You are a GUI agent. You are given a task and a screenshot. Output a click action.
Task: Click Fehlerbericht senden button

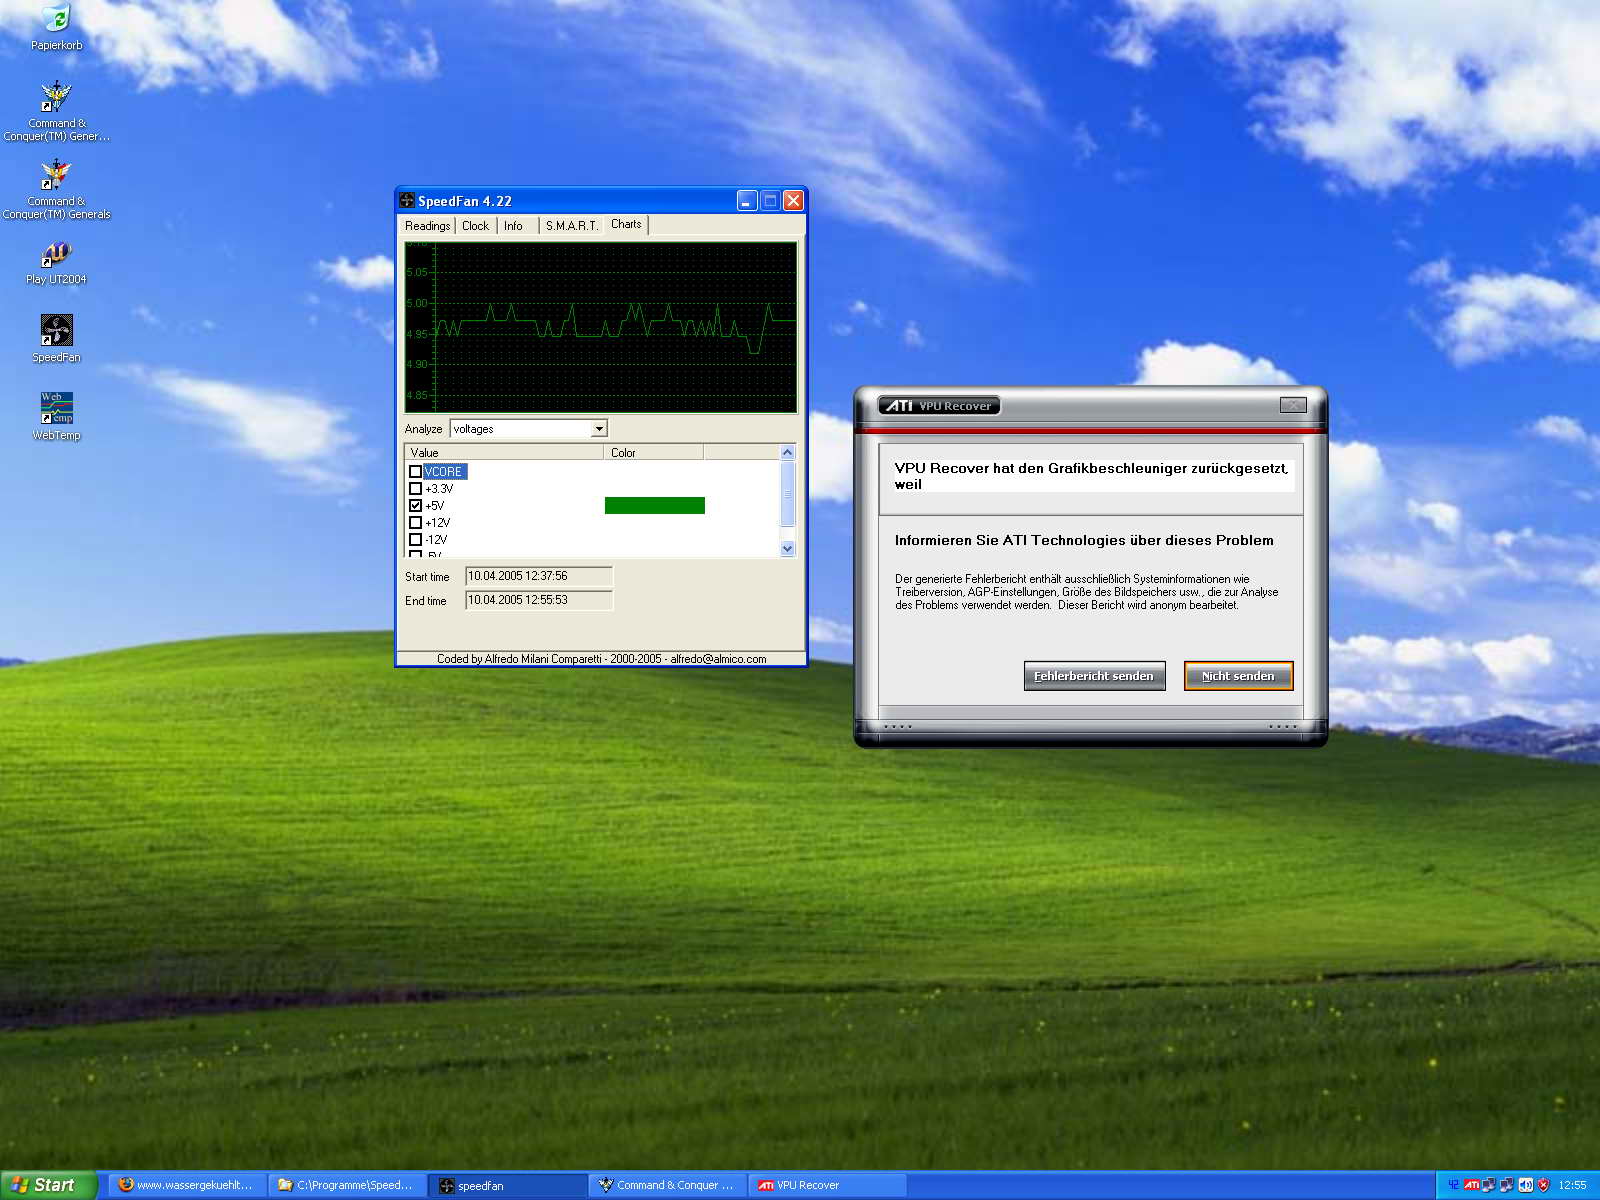point(1094,676)
